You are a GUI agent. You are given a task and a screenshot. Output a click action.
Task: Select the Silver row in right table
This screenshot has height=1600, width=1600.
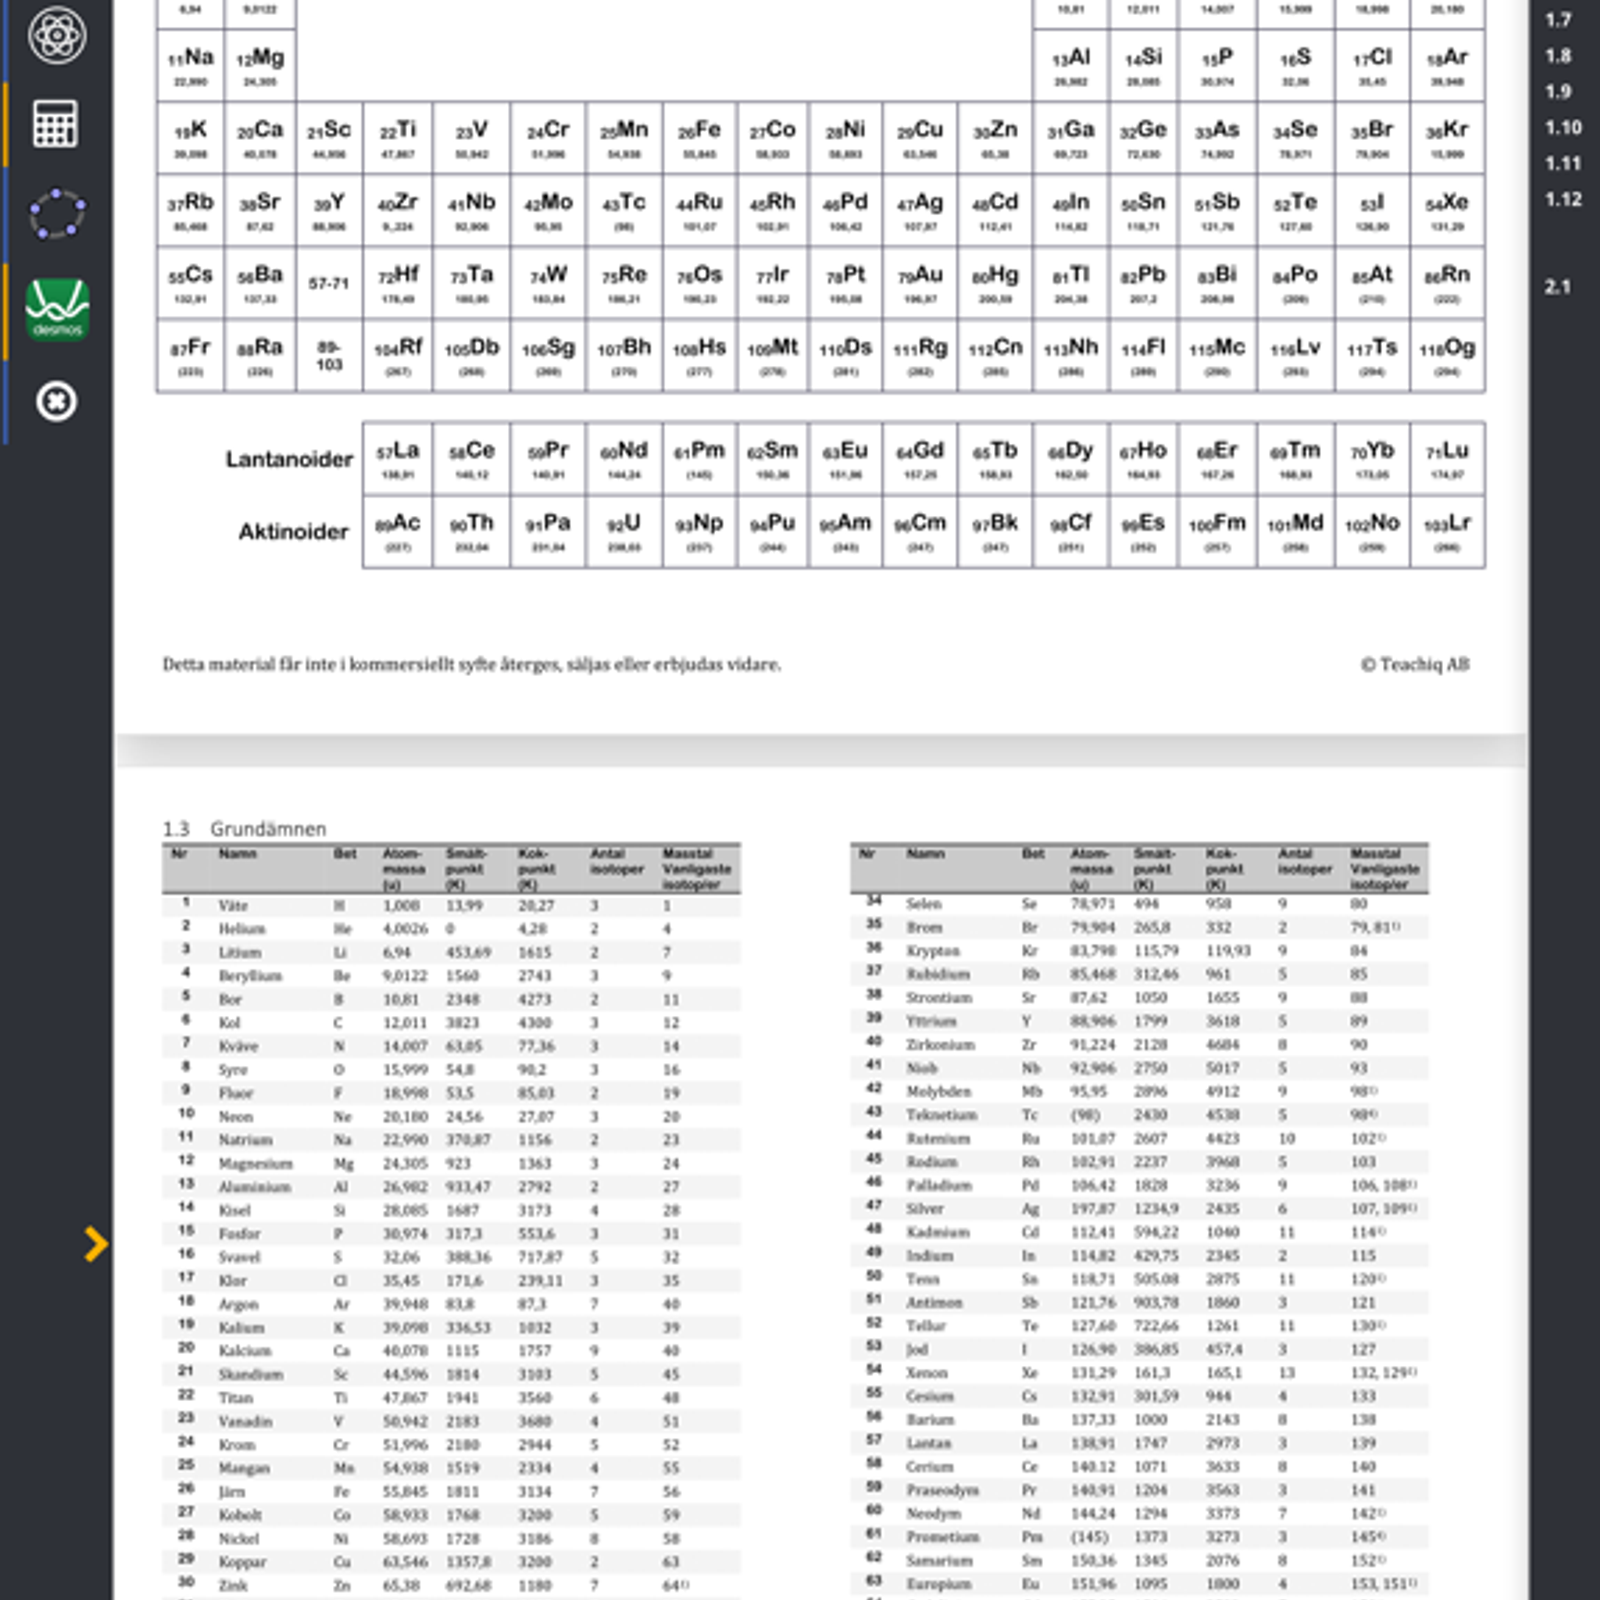[x=1140, y=1209]
